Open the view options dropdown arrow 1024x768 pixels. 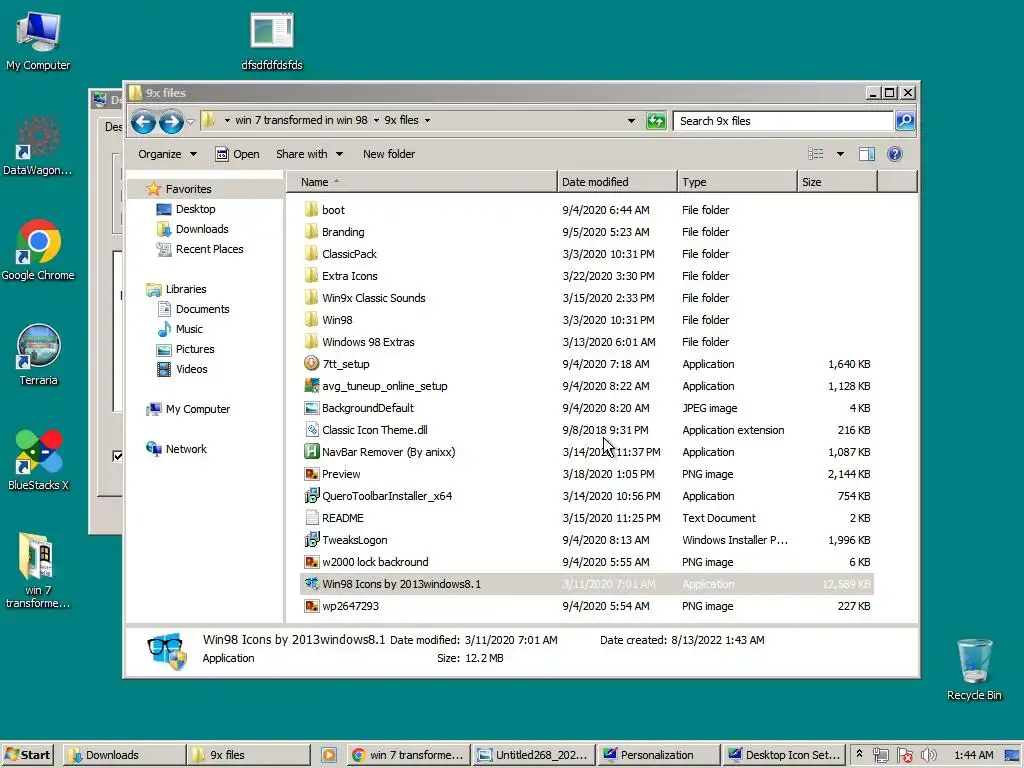840,154
